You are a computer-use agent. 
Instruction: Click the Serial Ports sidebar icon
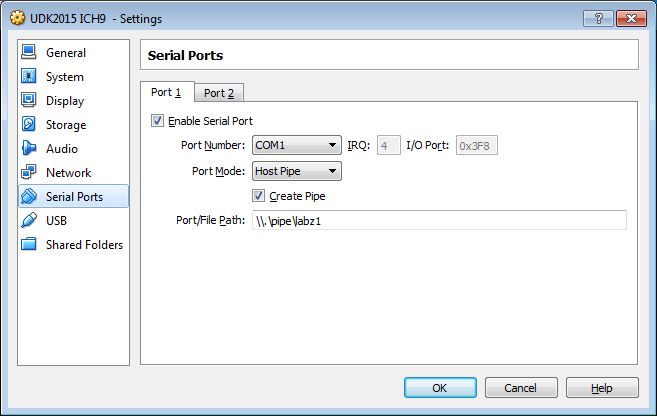click(x=28, y=196)
